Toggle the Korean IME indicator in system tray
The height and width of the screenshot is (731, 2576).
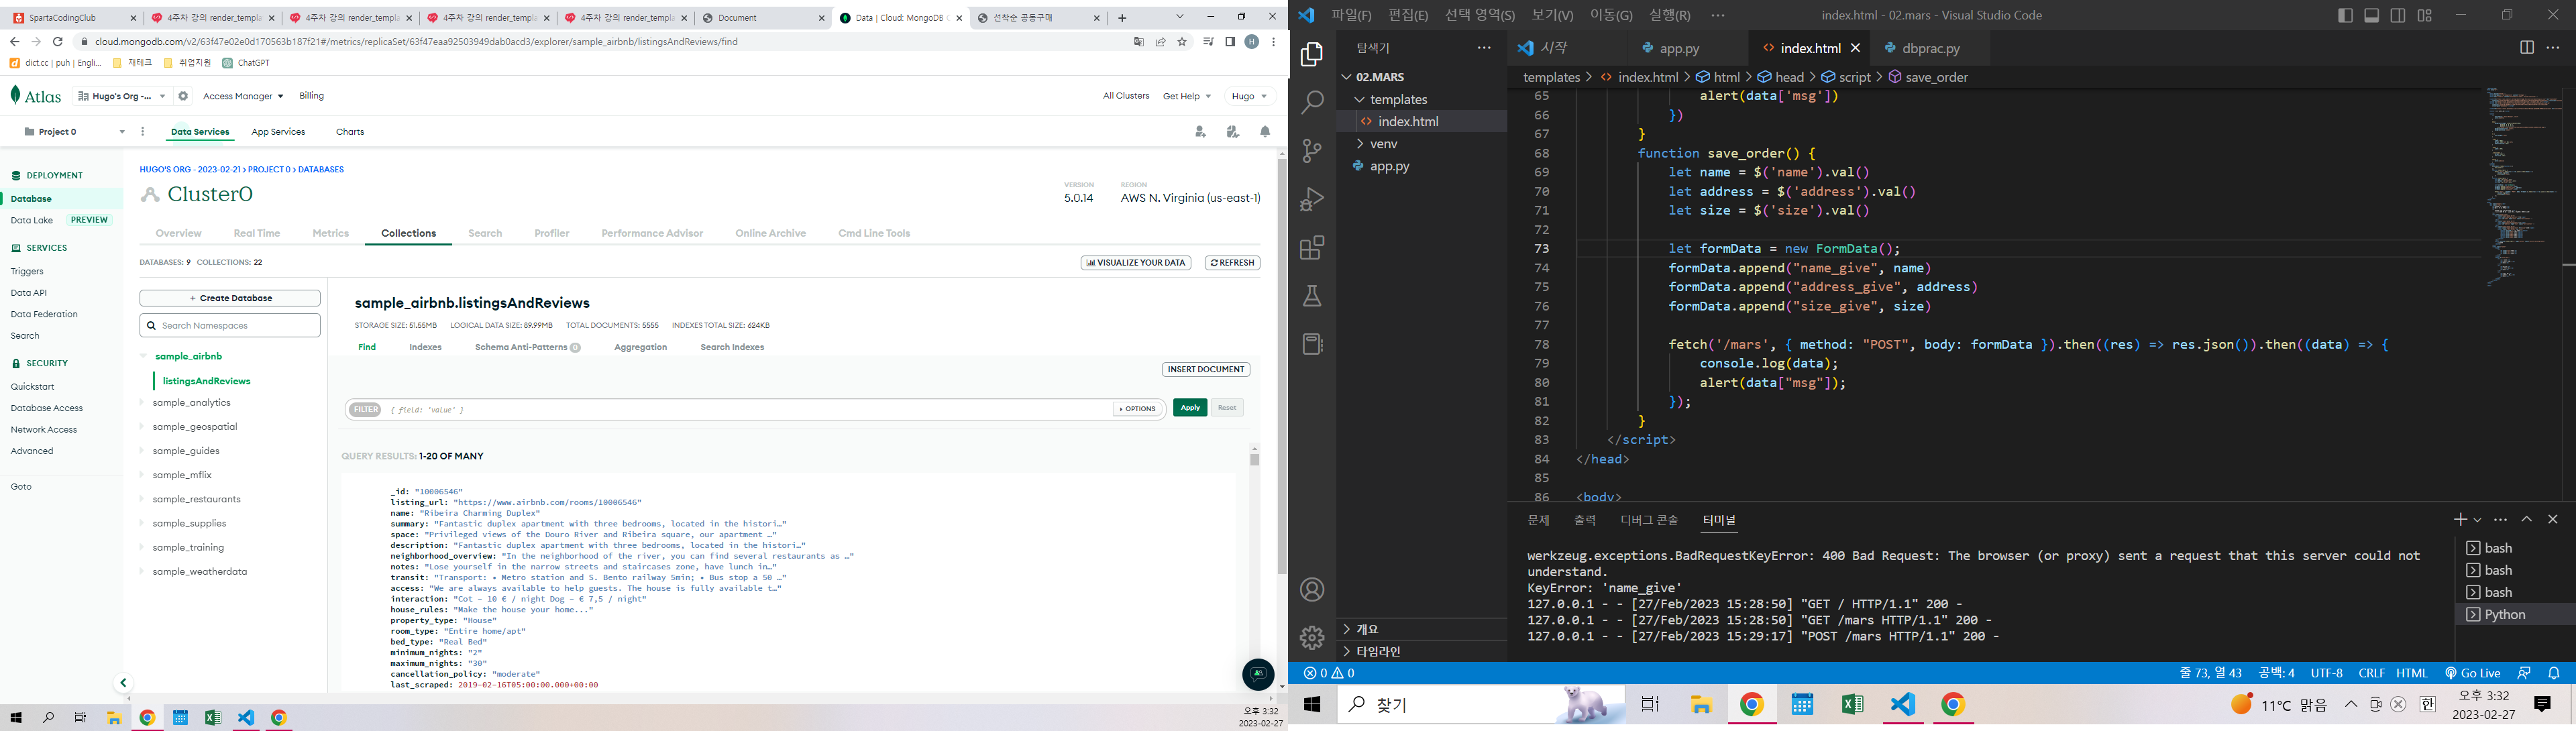2427,704
